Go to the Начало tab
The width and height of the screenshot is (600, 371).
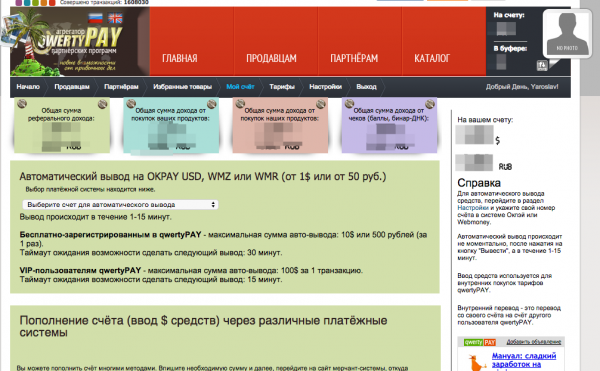click(x=28, y=87)
